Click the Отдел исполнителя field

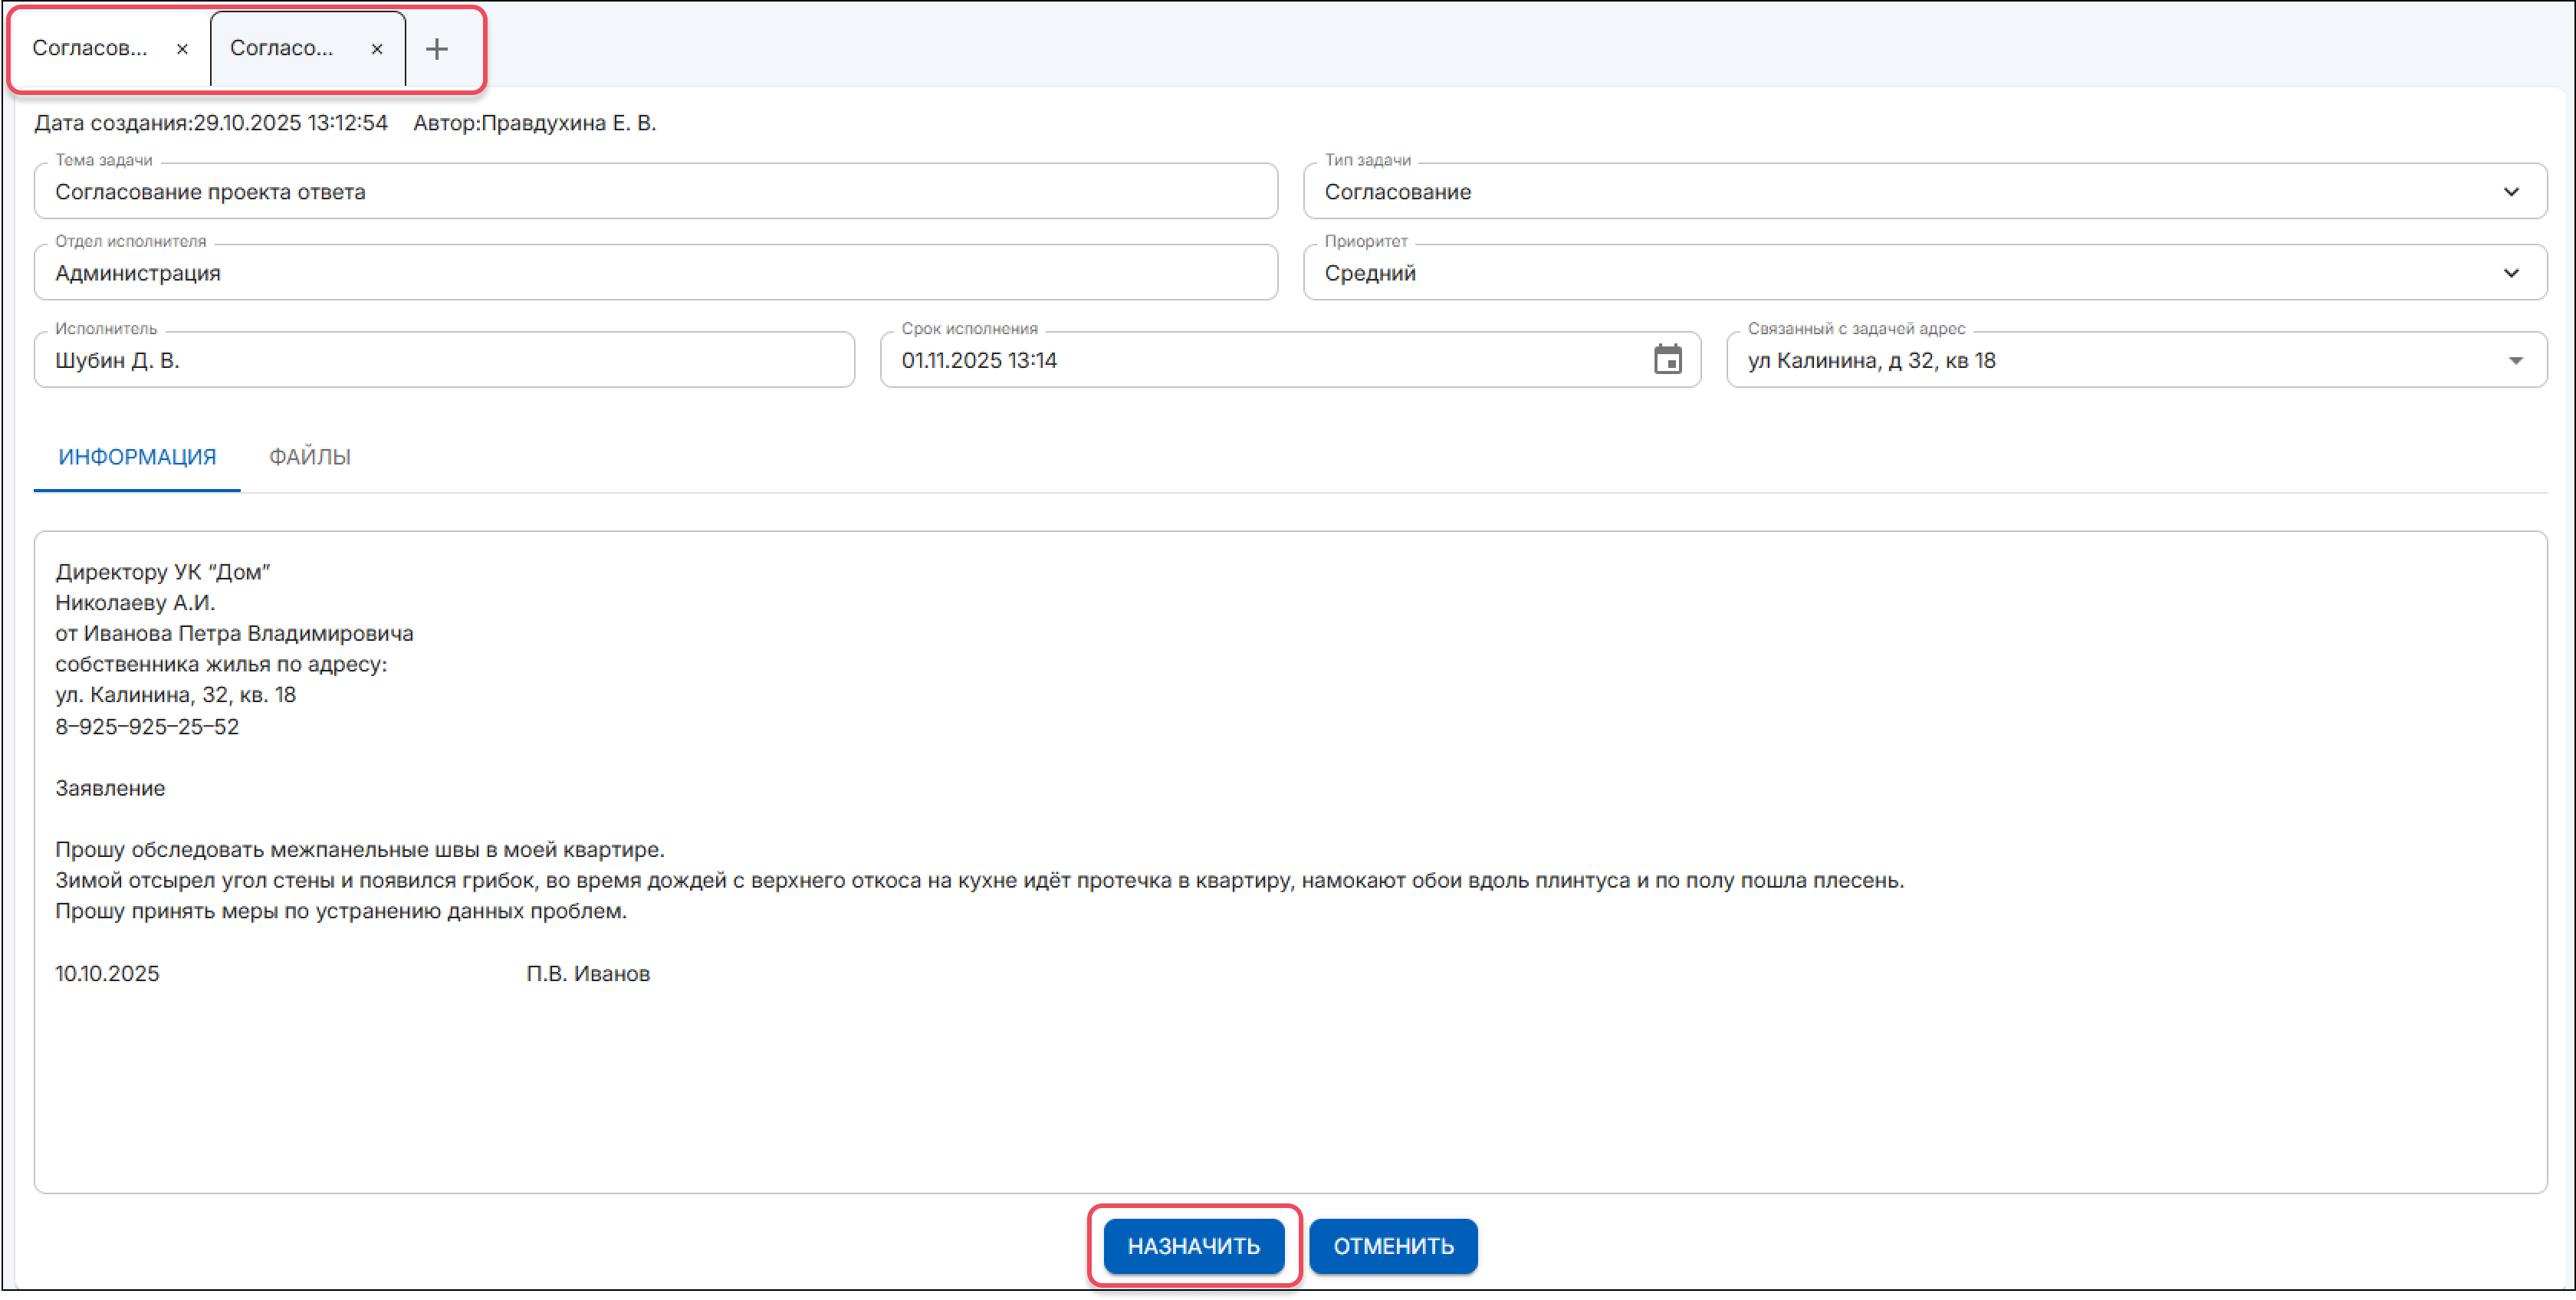[655, 273]
